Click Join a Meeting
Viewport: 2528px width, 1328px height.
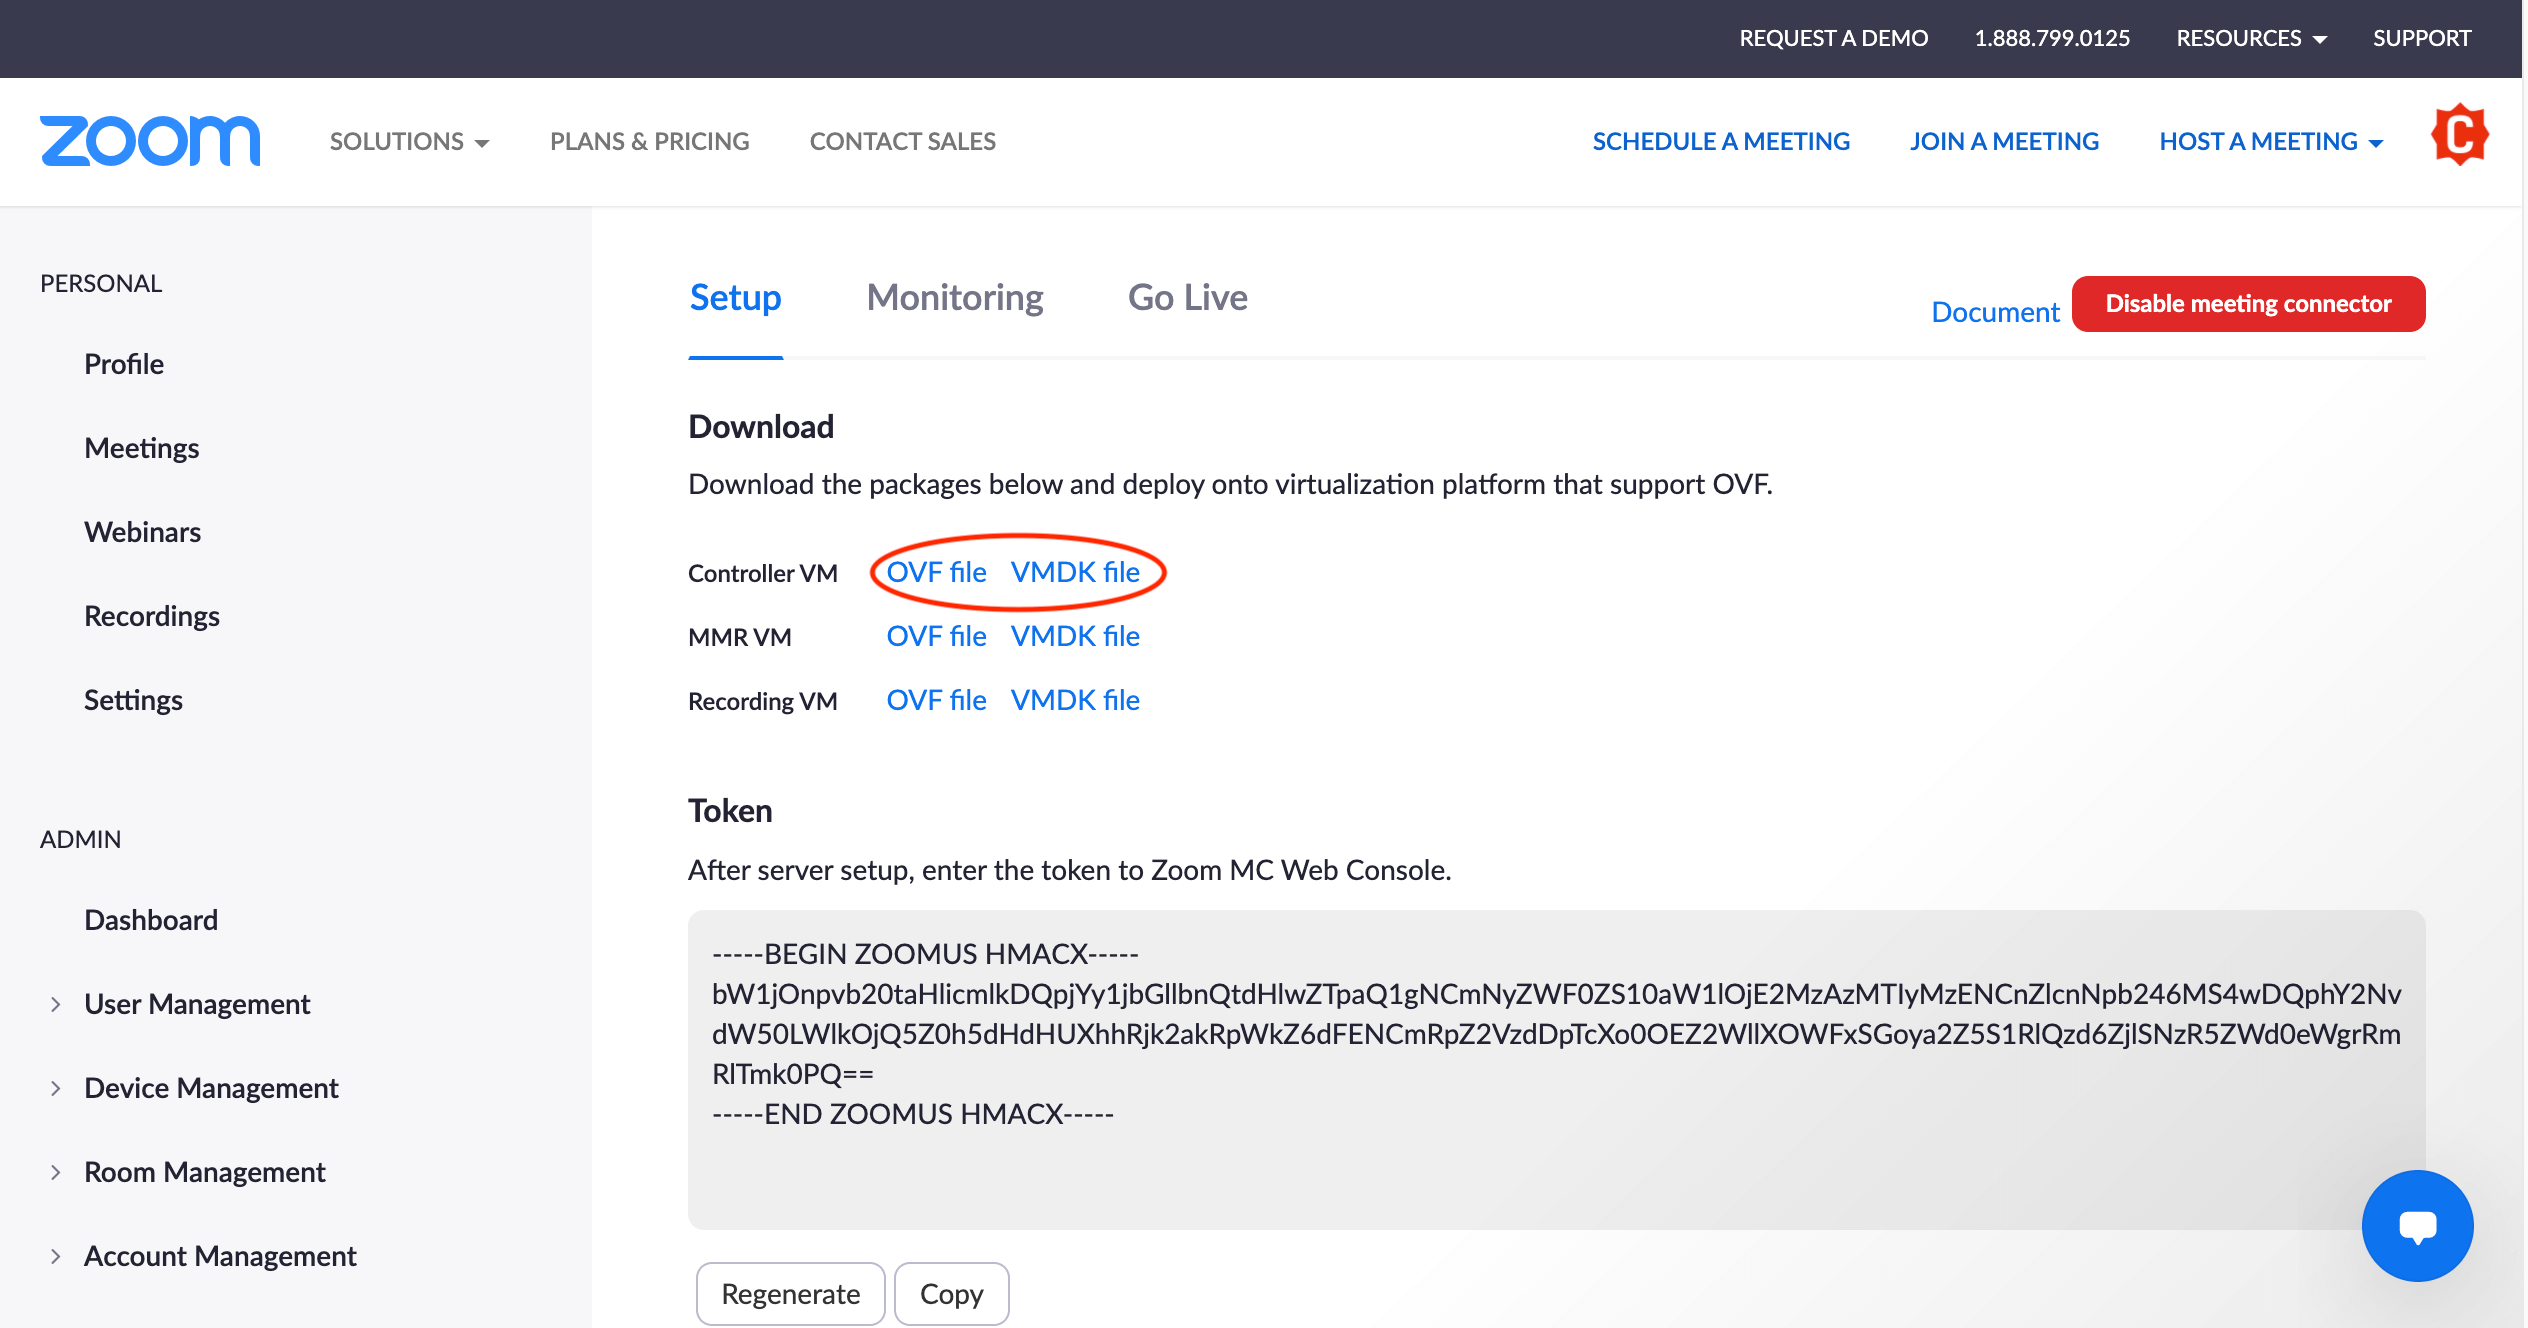[x=2004, y=141]
